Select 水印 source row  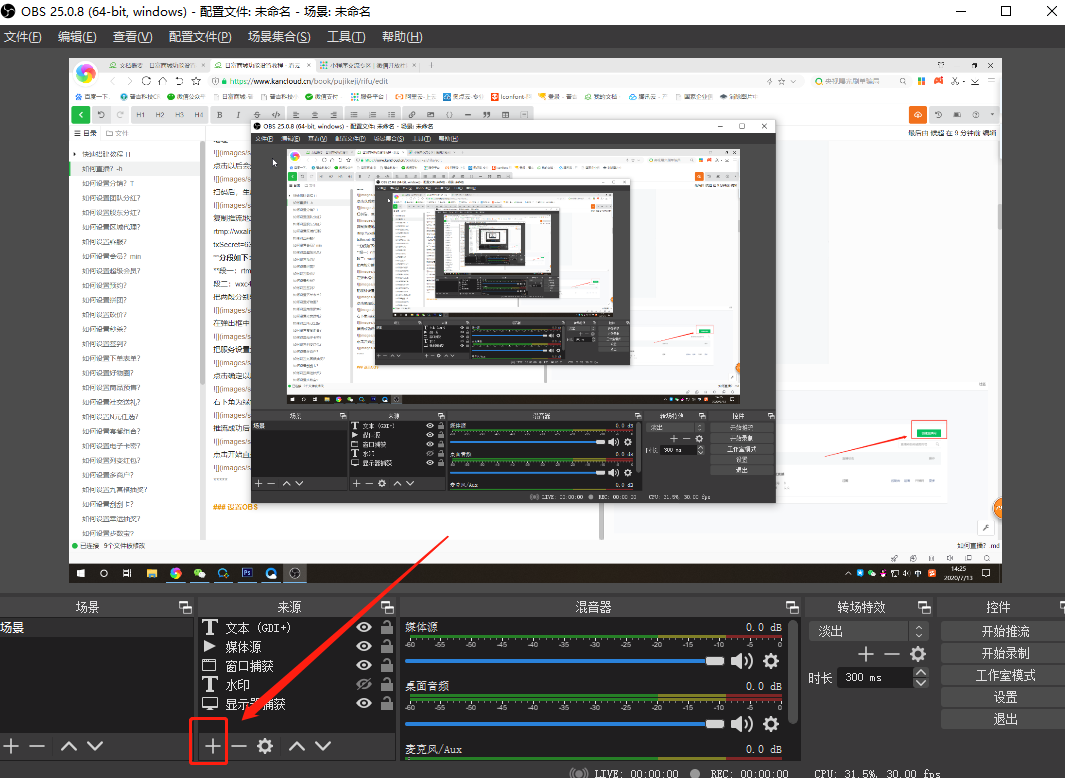point(297,684)
